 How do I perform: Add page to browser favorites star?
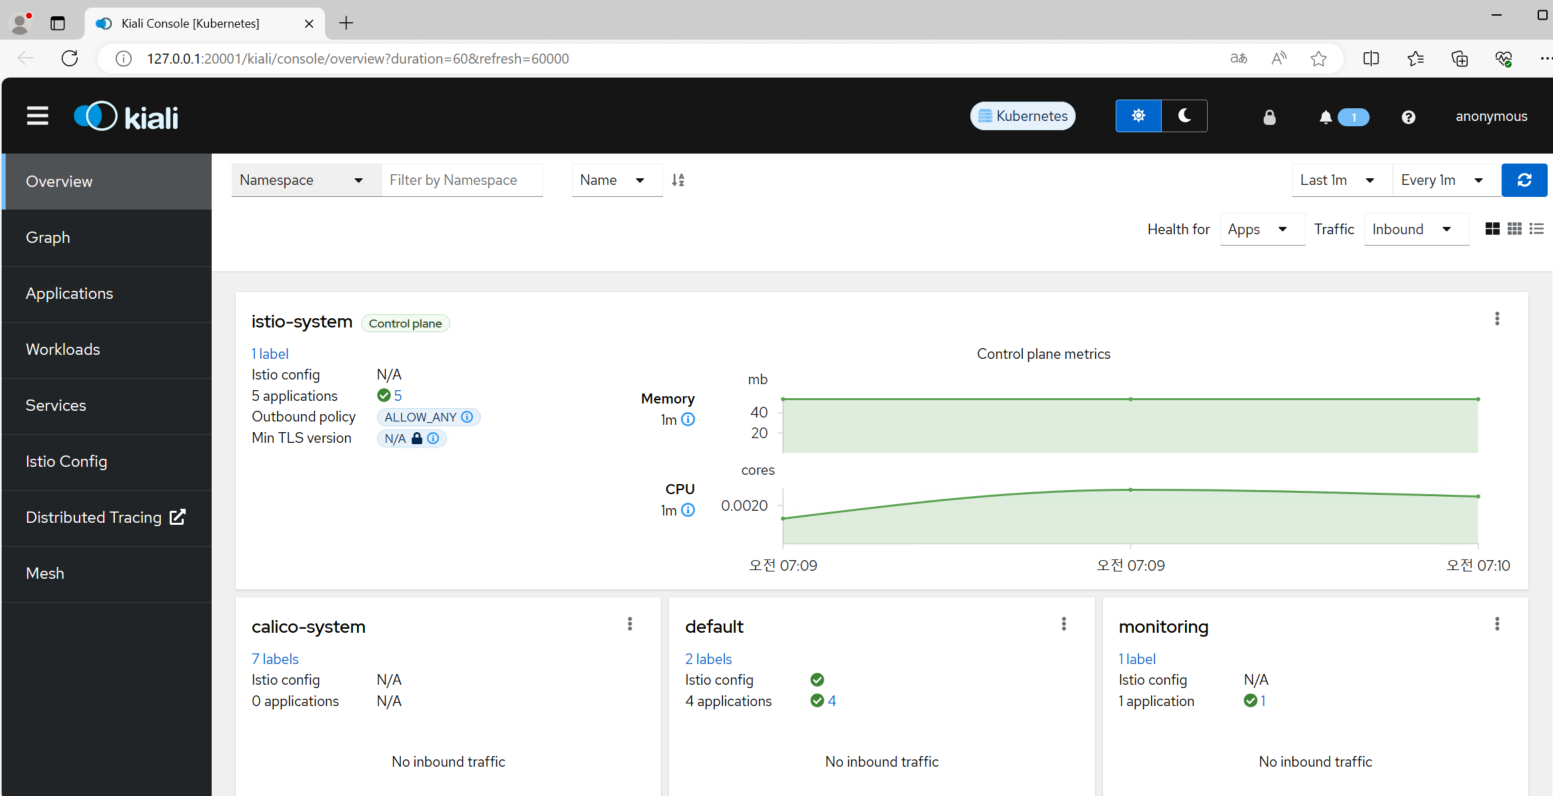pos(1319,58)
